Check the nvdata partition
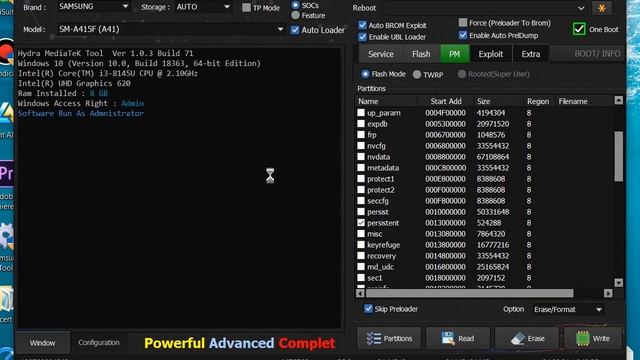 point(361,157)
